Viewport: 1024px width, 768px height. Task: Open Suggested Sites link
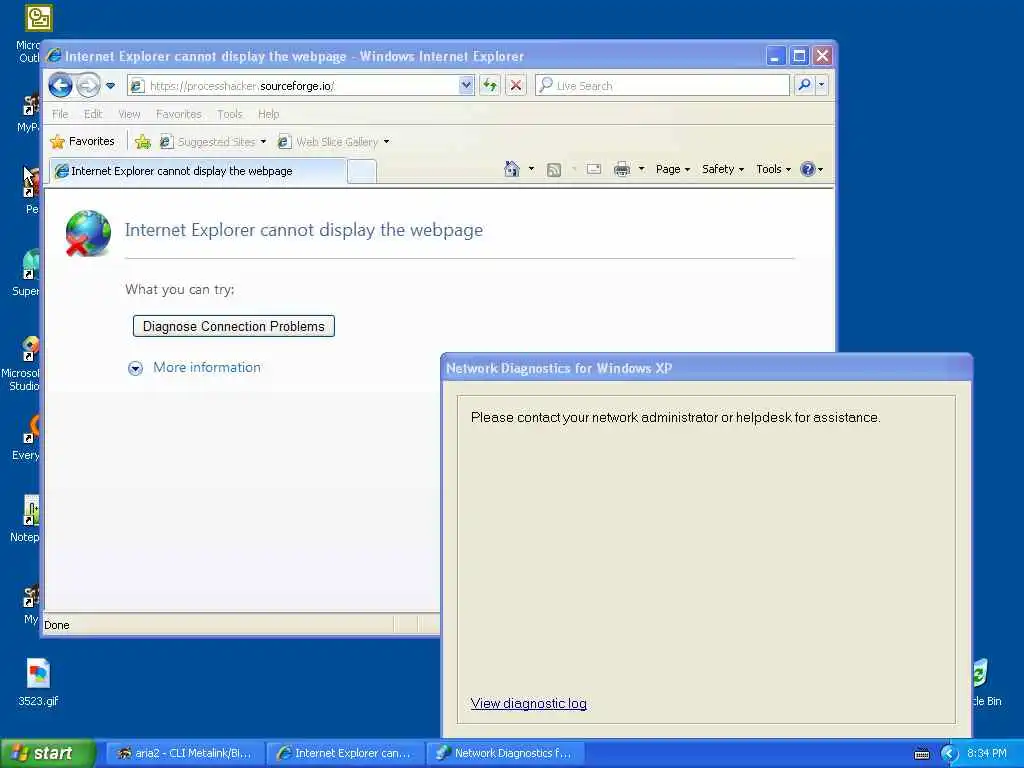pos(208,142)
